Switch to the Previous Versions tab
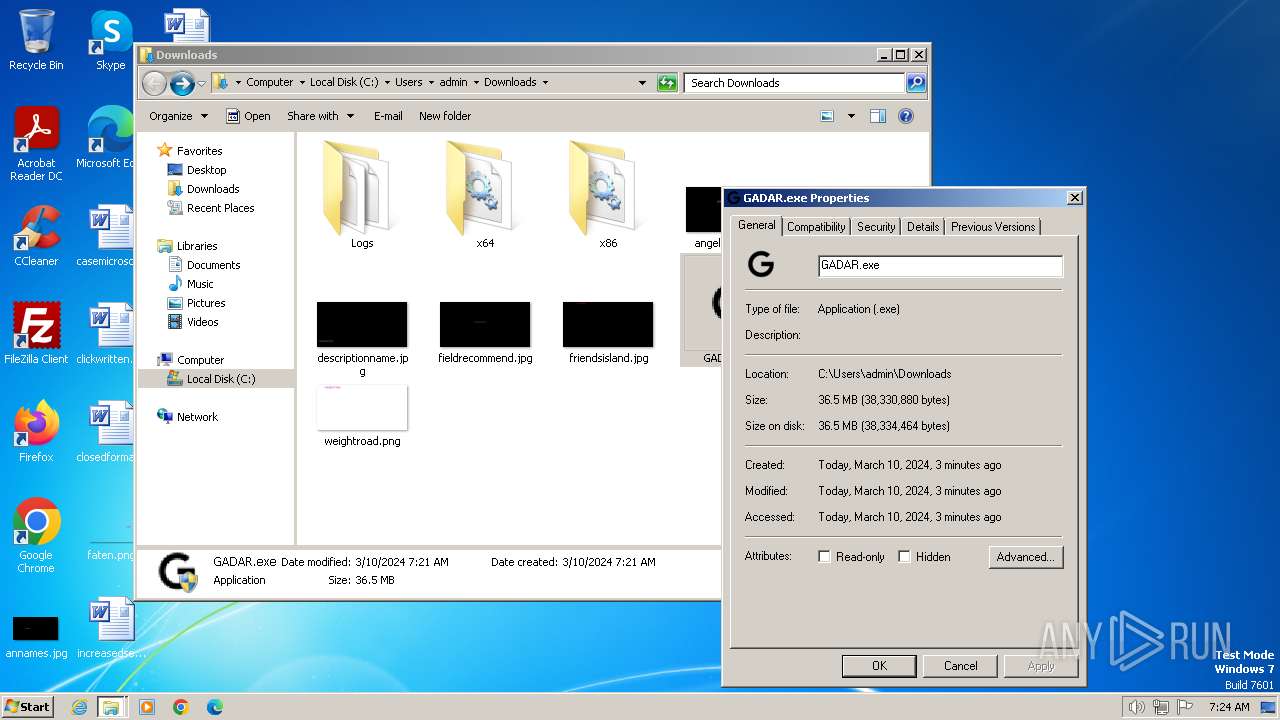1280x720 pixels. pyautogui.click(x=993, y=227)
